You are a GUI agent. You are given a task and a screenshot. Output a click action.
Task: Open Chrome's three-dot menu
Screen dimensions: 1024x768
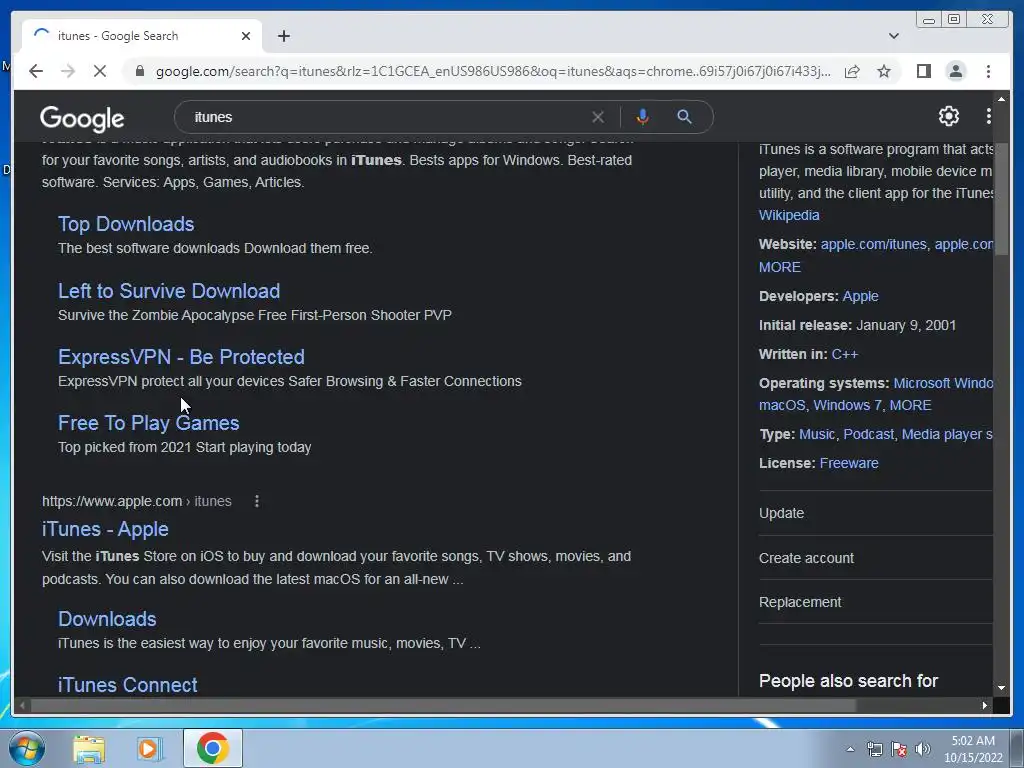coord(988,71)
